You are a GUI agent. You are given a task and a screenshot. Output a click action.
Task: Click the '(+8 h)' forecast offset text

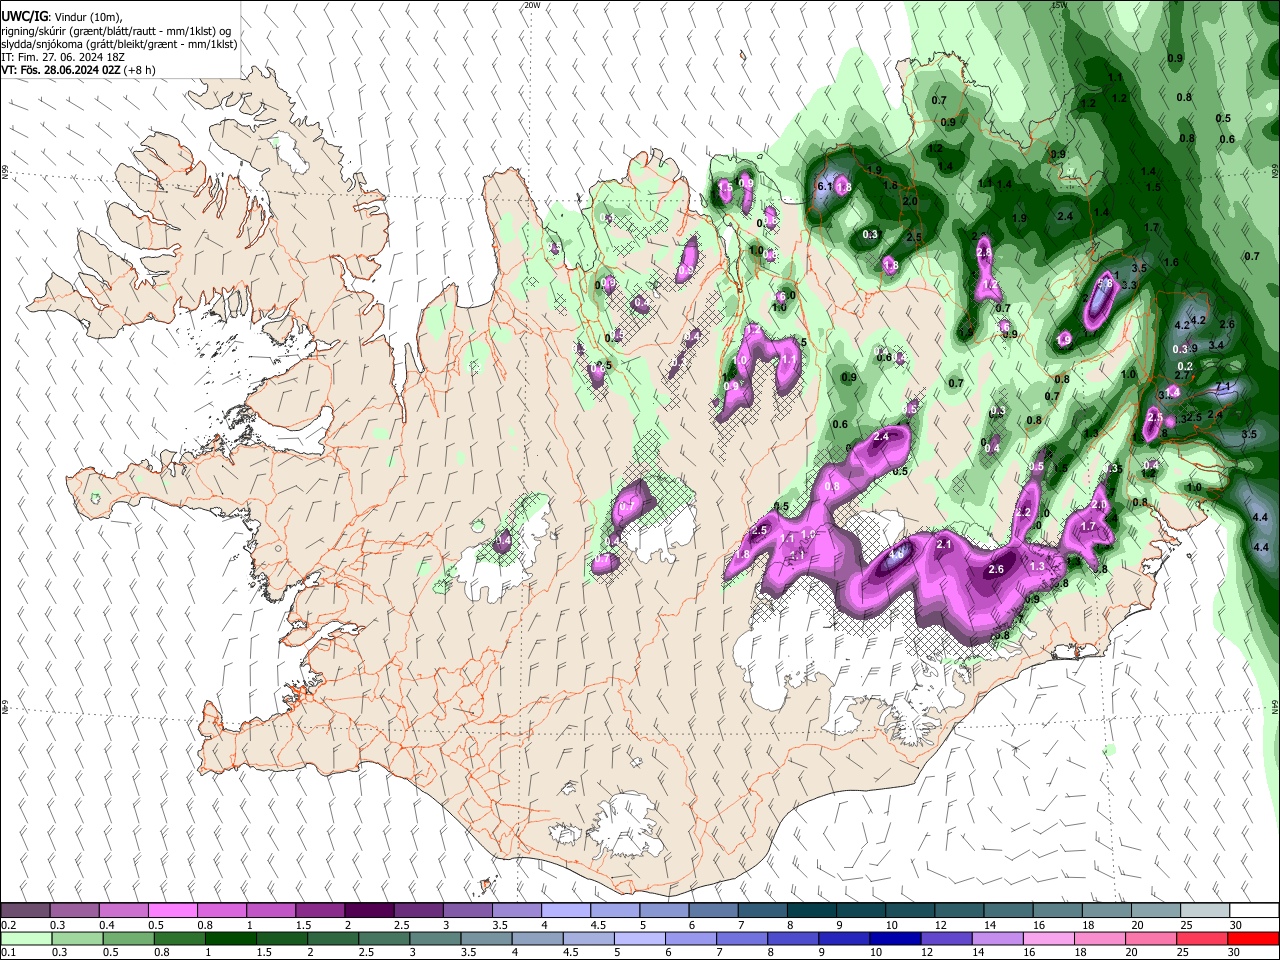tap(140, 71)
